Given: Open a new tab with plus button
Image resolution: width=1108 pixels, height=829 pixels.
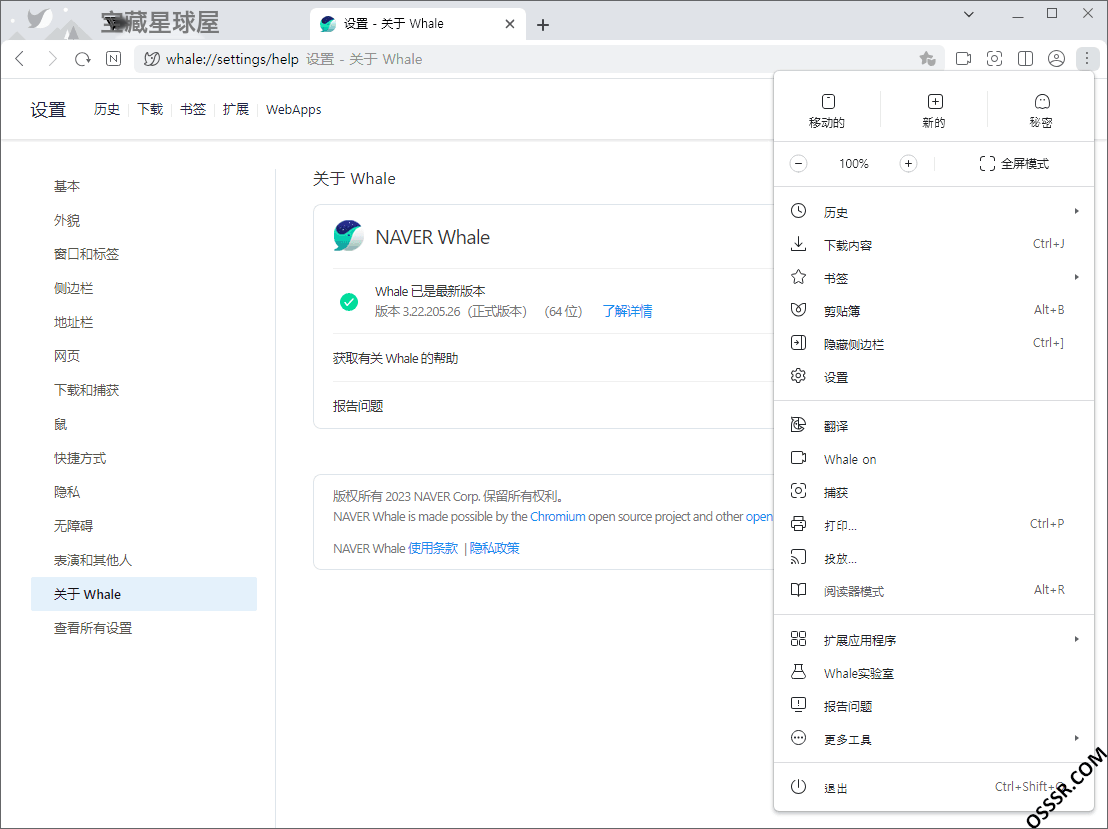Looking at the screenshot, I should [543, 25].
